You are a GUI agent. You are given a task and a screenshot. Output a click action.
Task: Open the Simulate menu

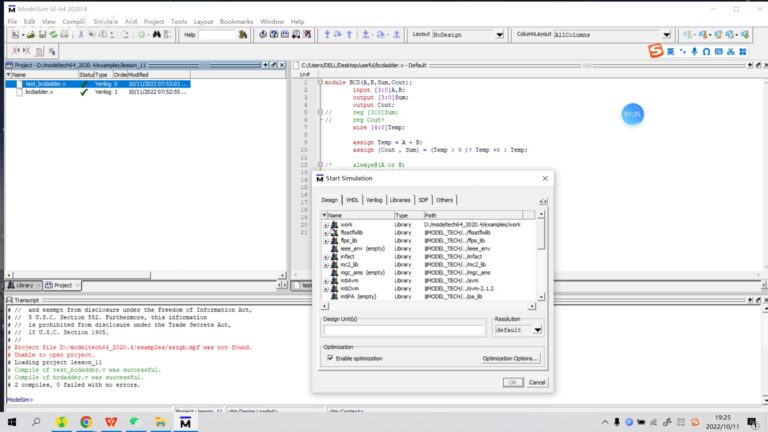pyautogui.click(x=105, y=22)
